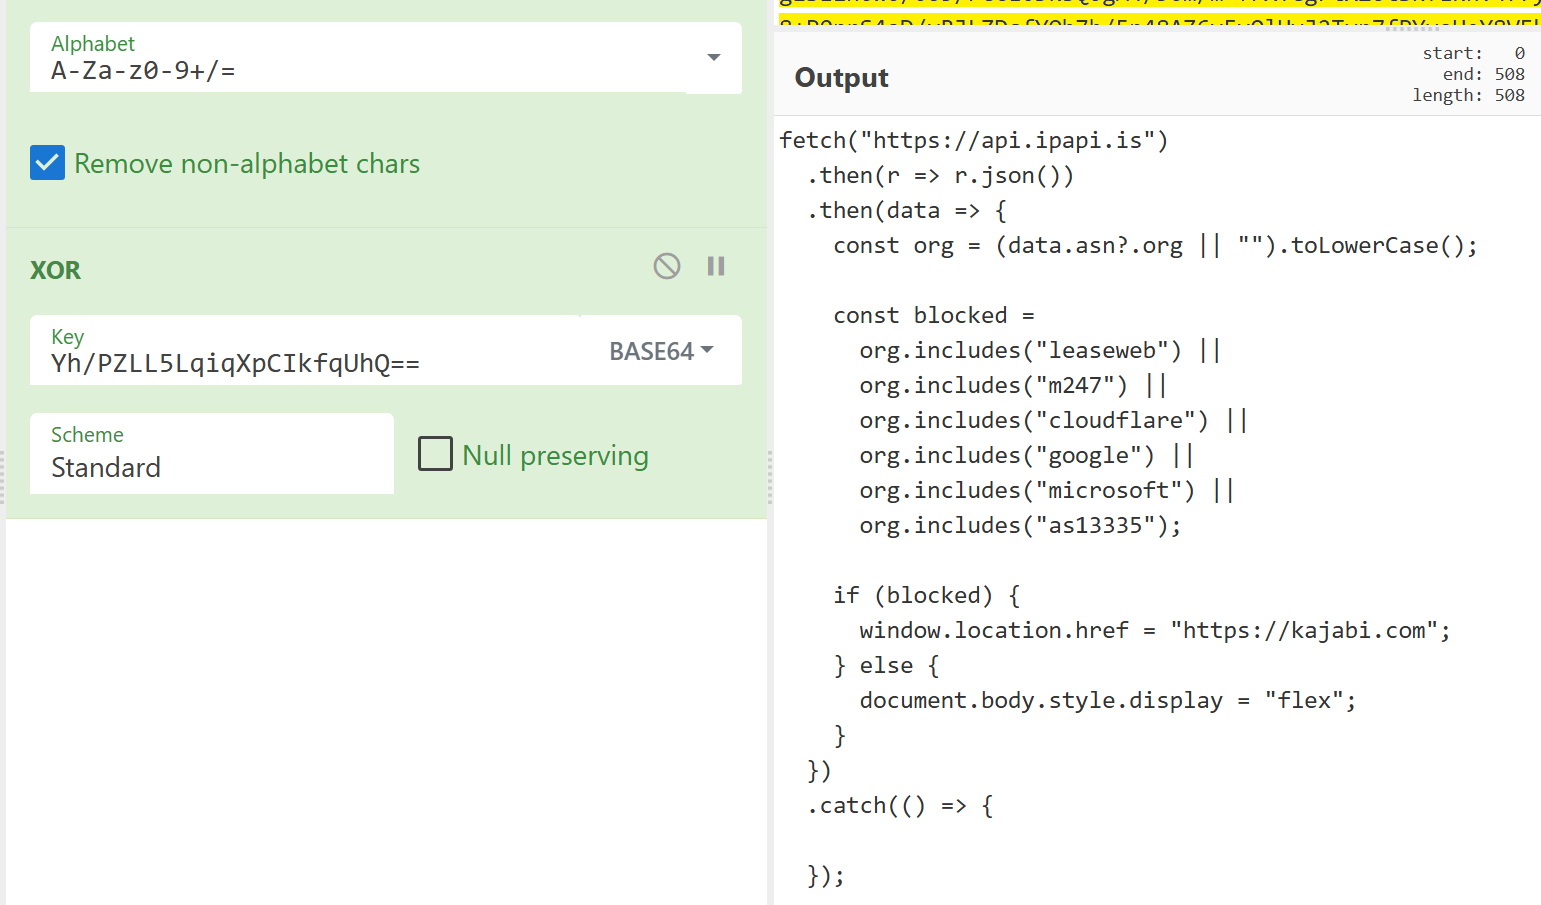Image resolution: width=1541 pixels, height=905 pixels.
Task: Click the XOR operation title
Action: (x=56, y=270)
